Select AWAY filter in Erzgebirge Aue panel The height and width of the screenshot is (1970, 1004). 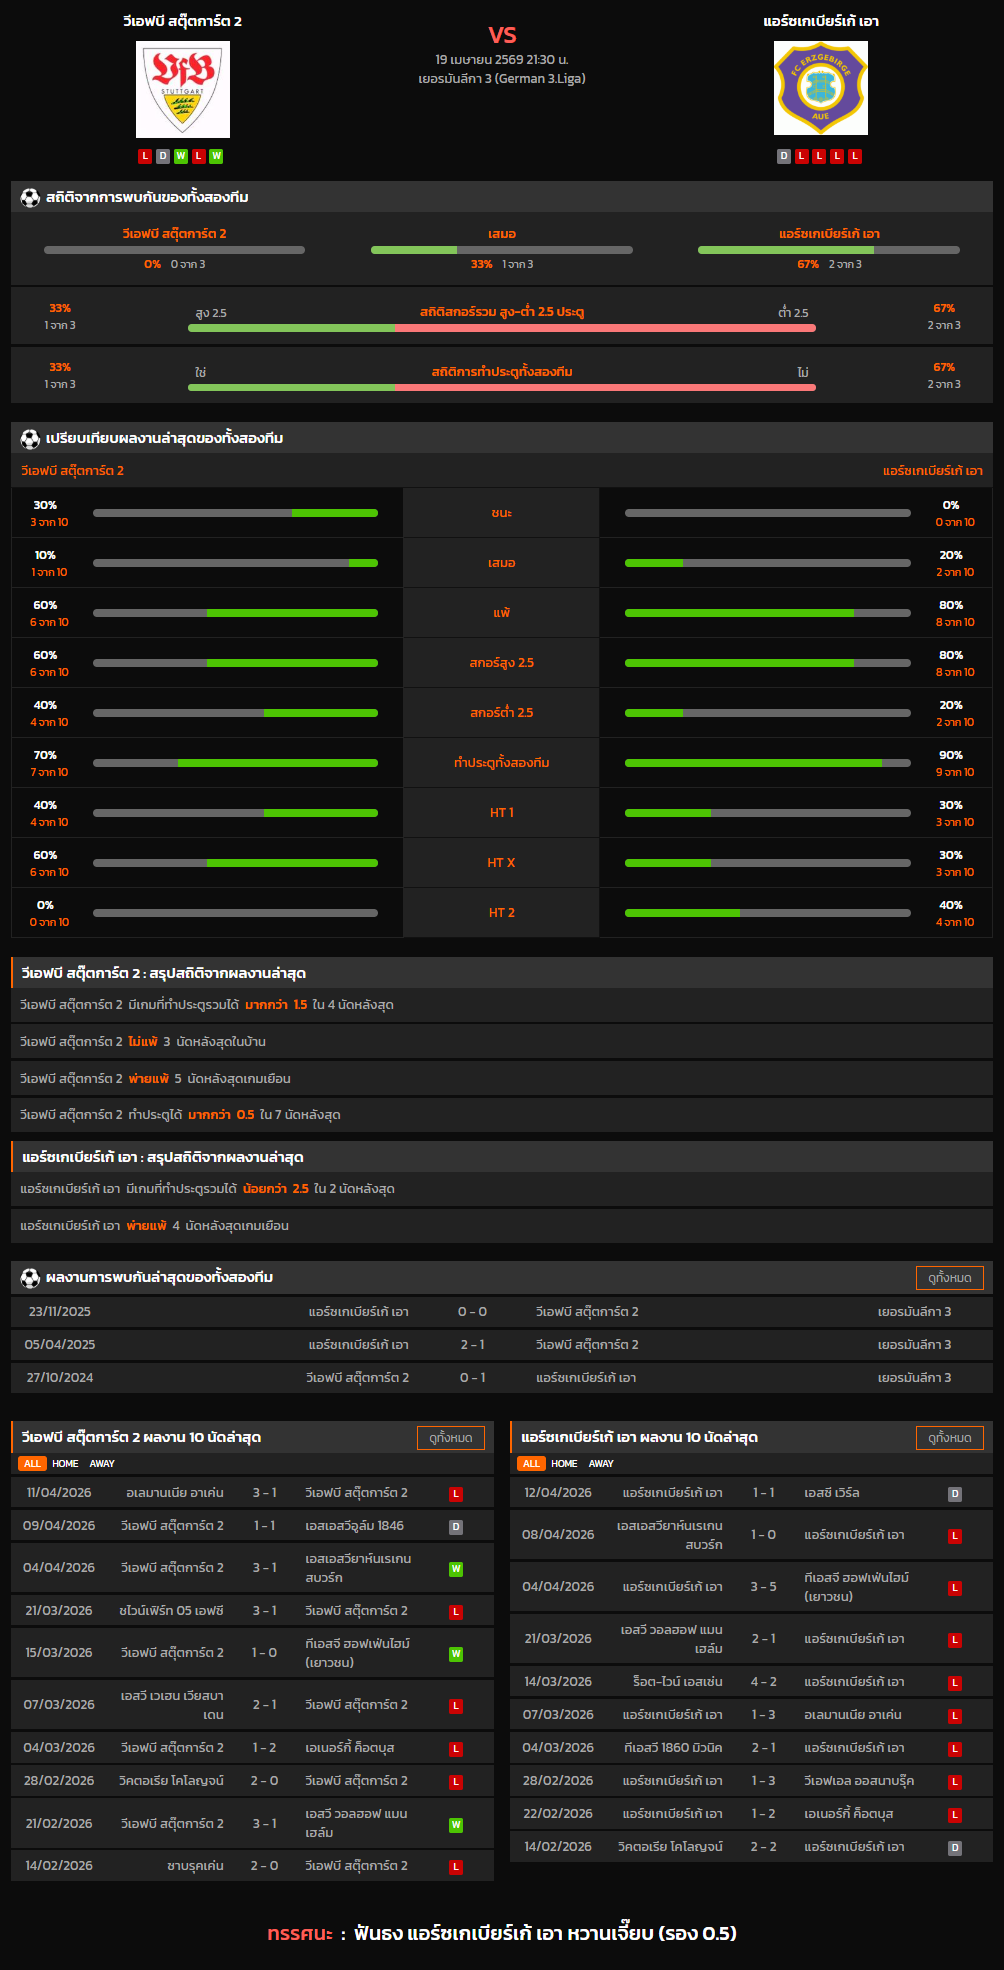pos(601,1464)
